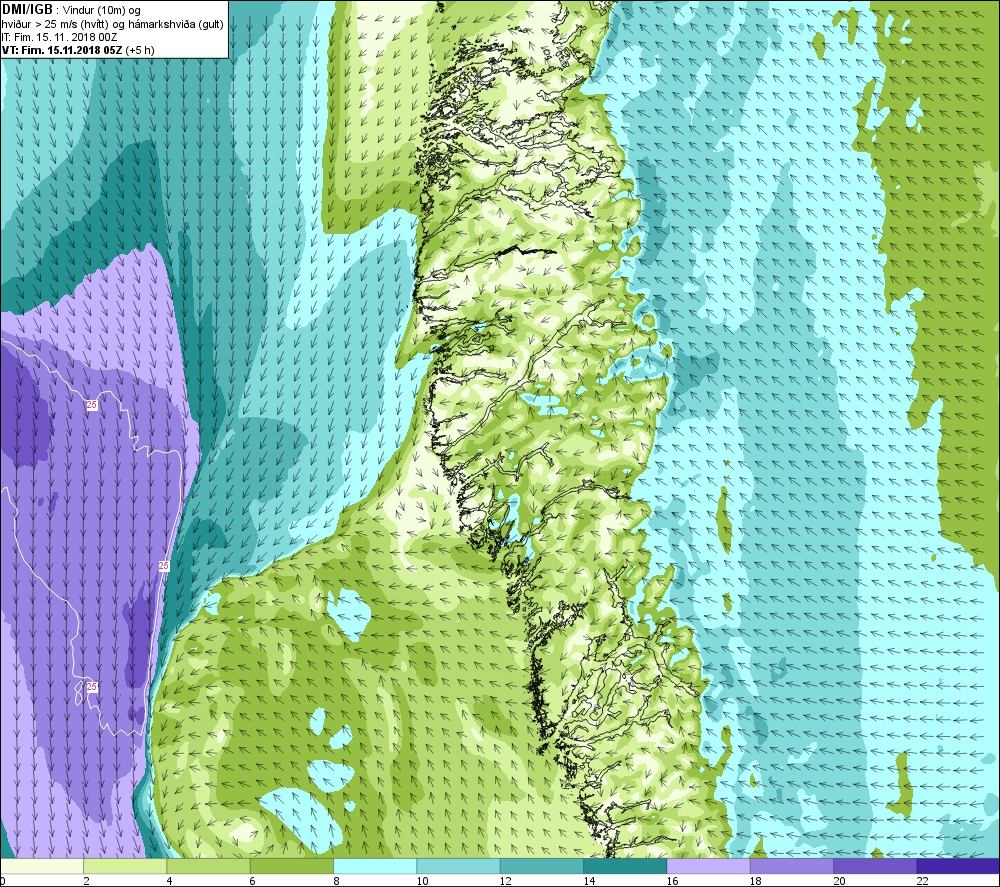Click the 12–14 m/s teal legend swatch
Viewport: 1000px width, 887px height.
(542, 866)
